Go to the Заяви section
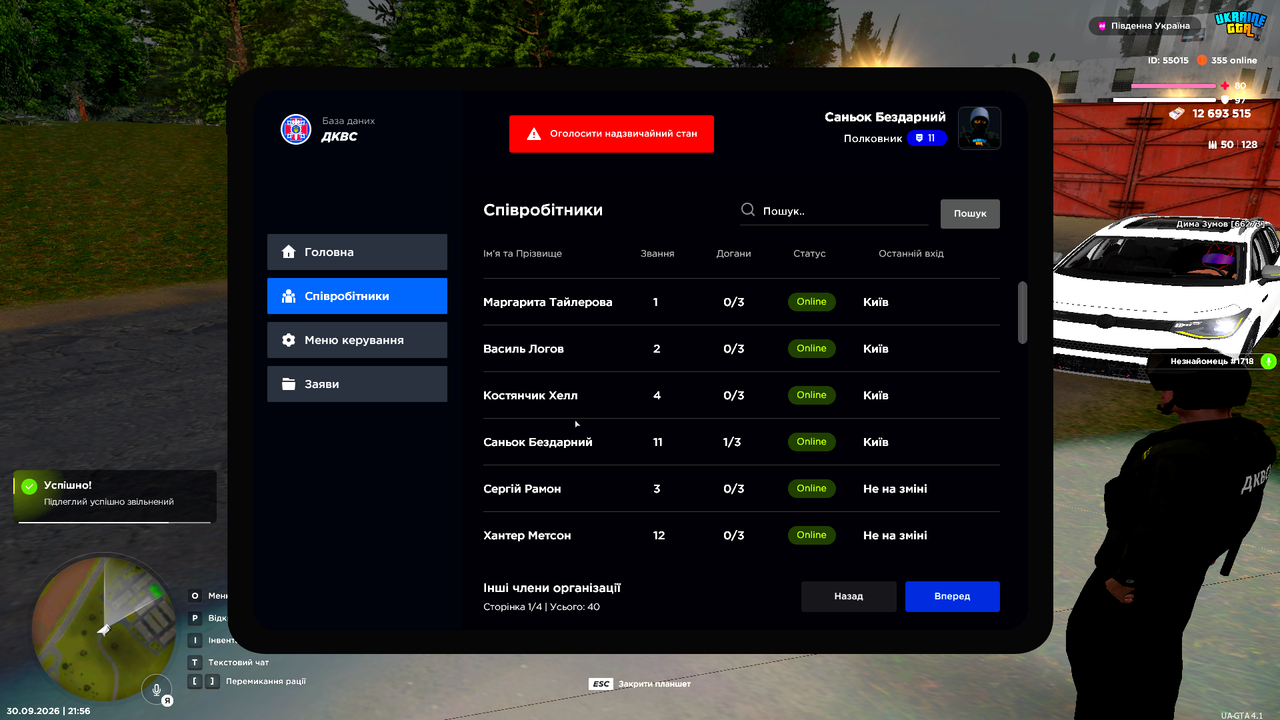The width and height of the screenshot is (1280, 720). click(357, 384)
